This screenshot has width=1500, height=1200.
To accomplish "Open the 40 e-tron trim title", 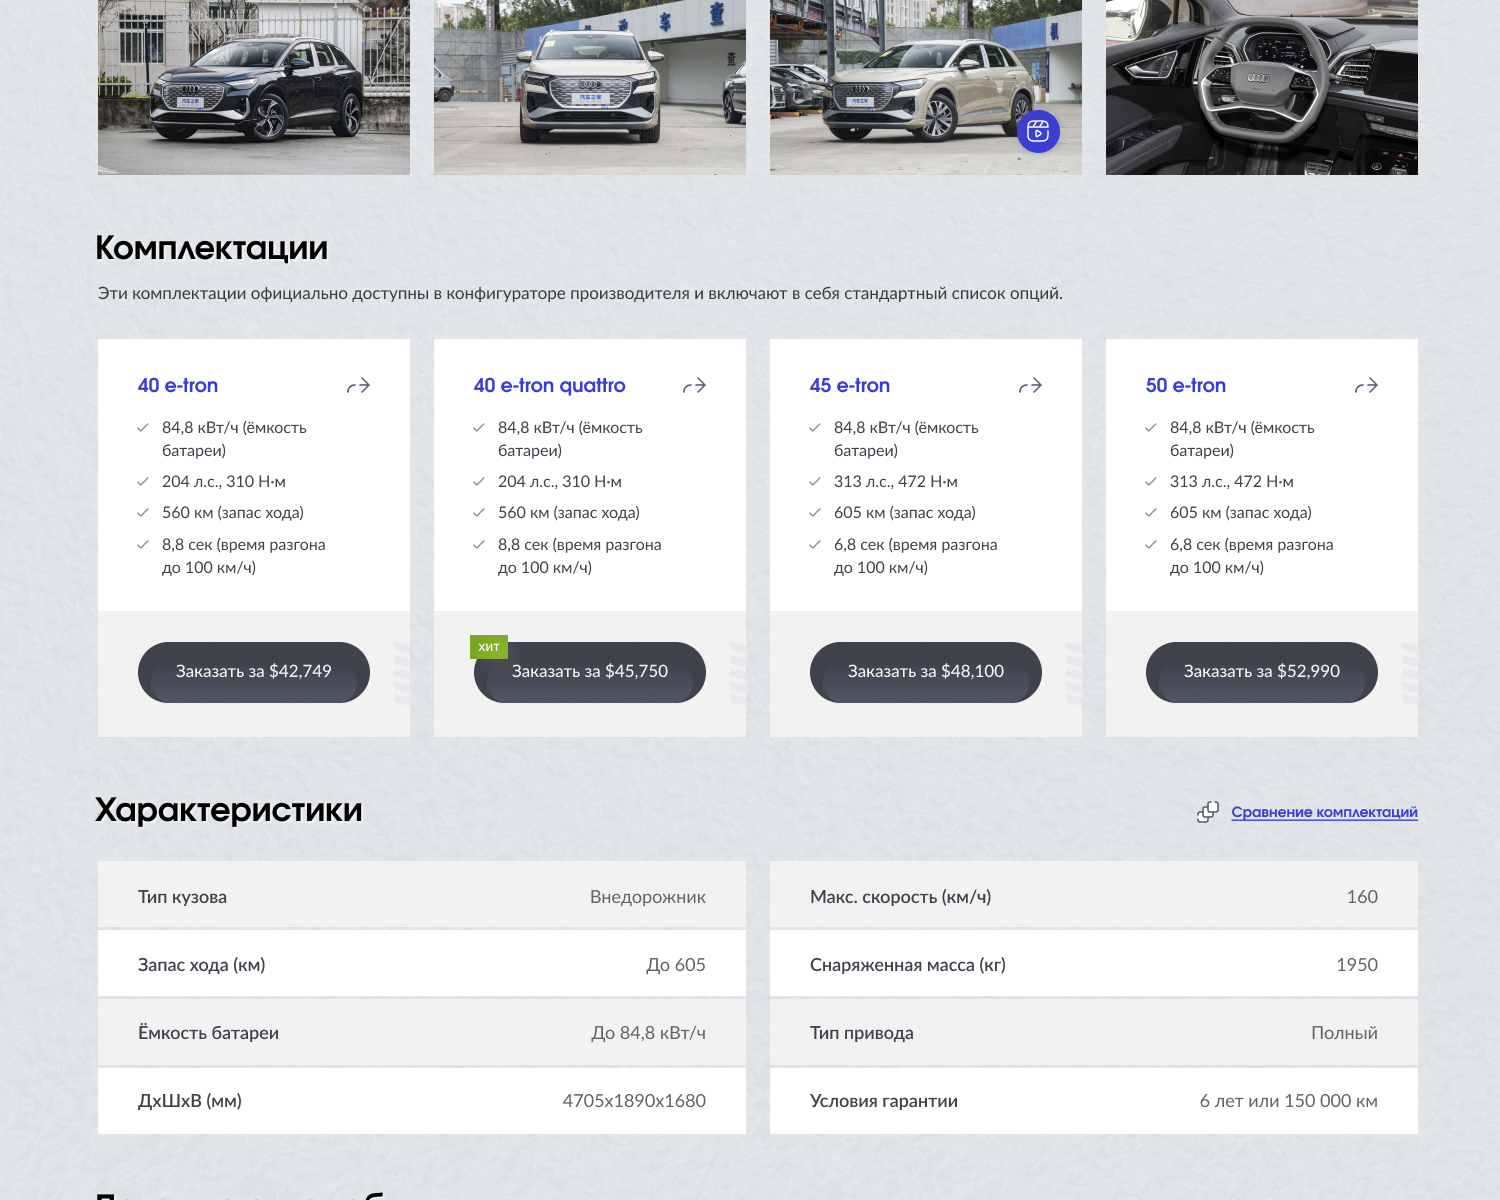I will (178, 386).
